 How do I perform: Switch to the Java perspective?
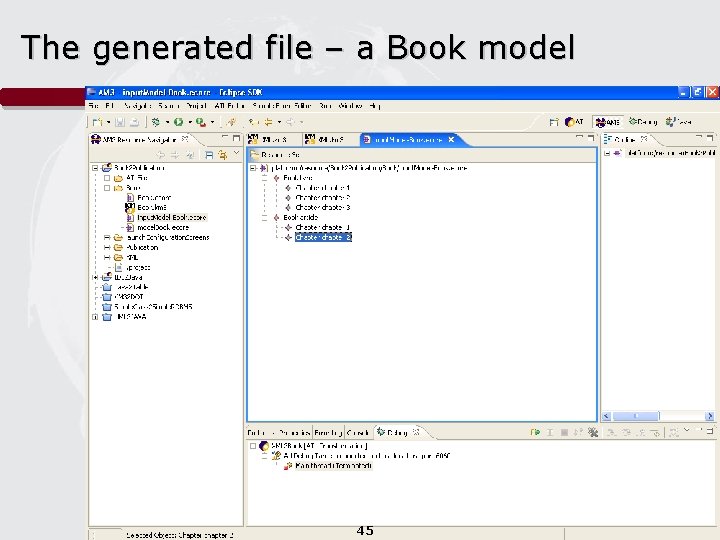[679, 122]
